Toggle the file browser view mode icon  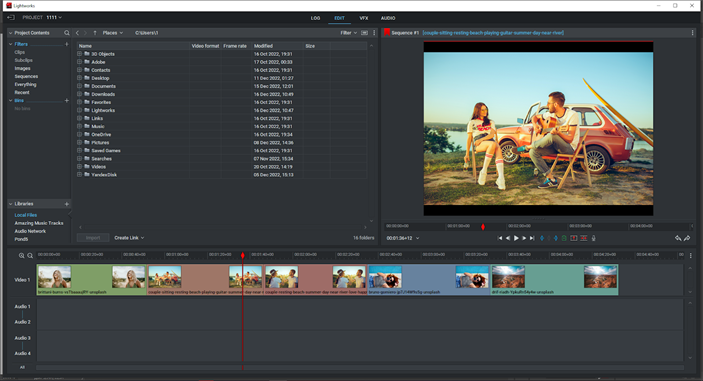(x=365, y=33)
